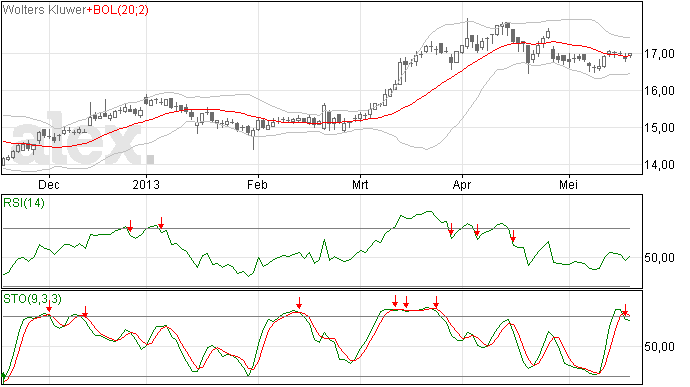
Task: Click the Apr label on time axis
Action: tap(462, 184)
